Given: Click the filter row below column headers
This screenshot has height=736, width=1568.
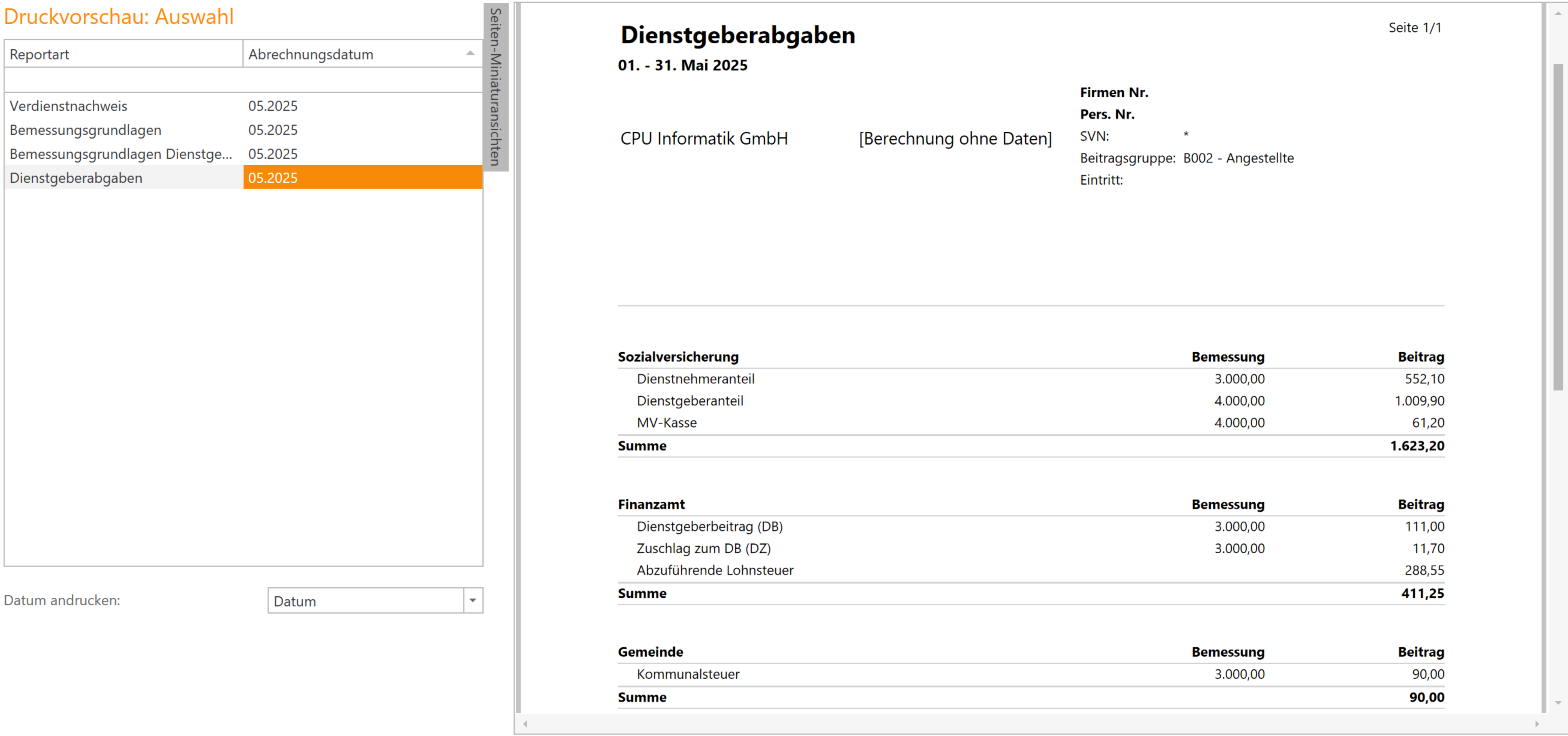Looking at the screenshot, I should click(244, 80).
